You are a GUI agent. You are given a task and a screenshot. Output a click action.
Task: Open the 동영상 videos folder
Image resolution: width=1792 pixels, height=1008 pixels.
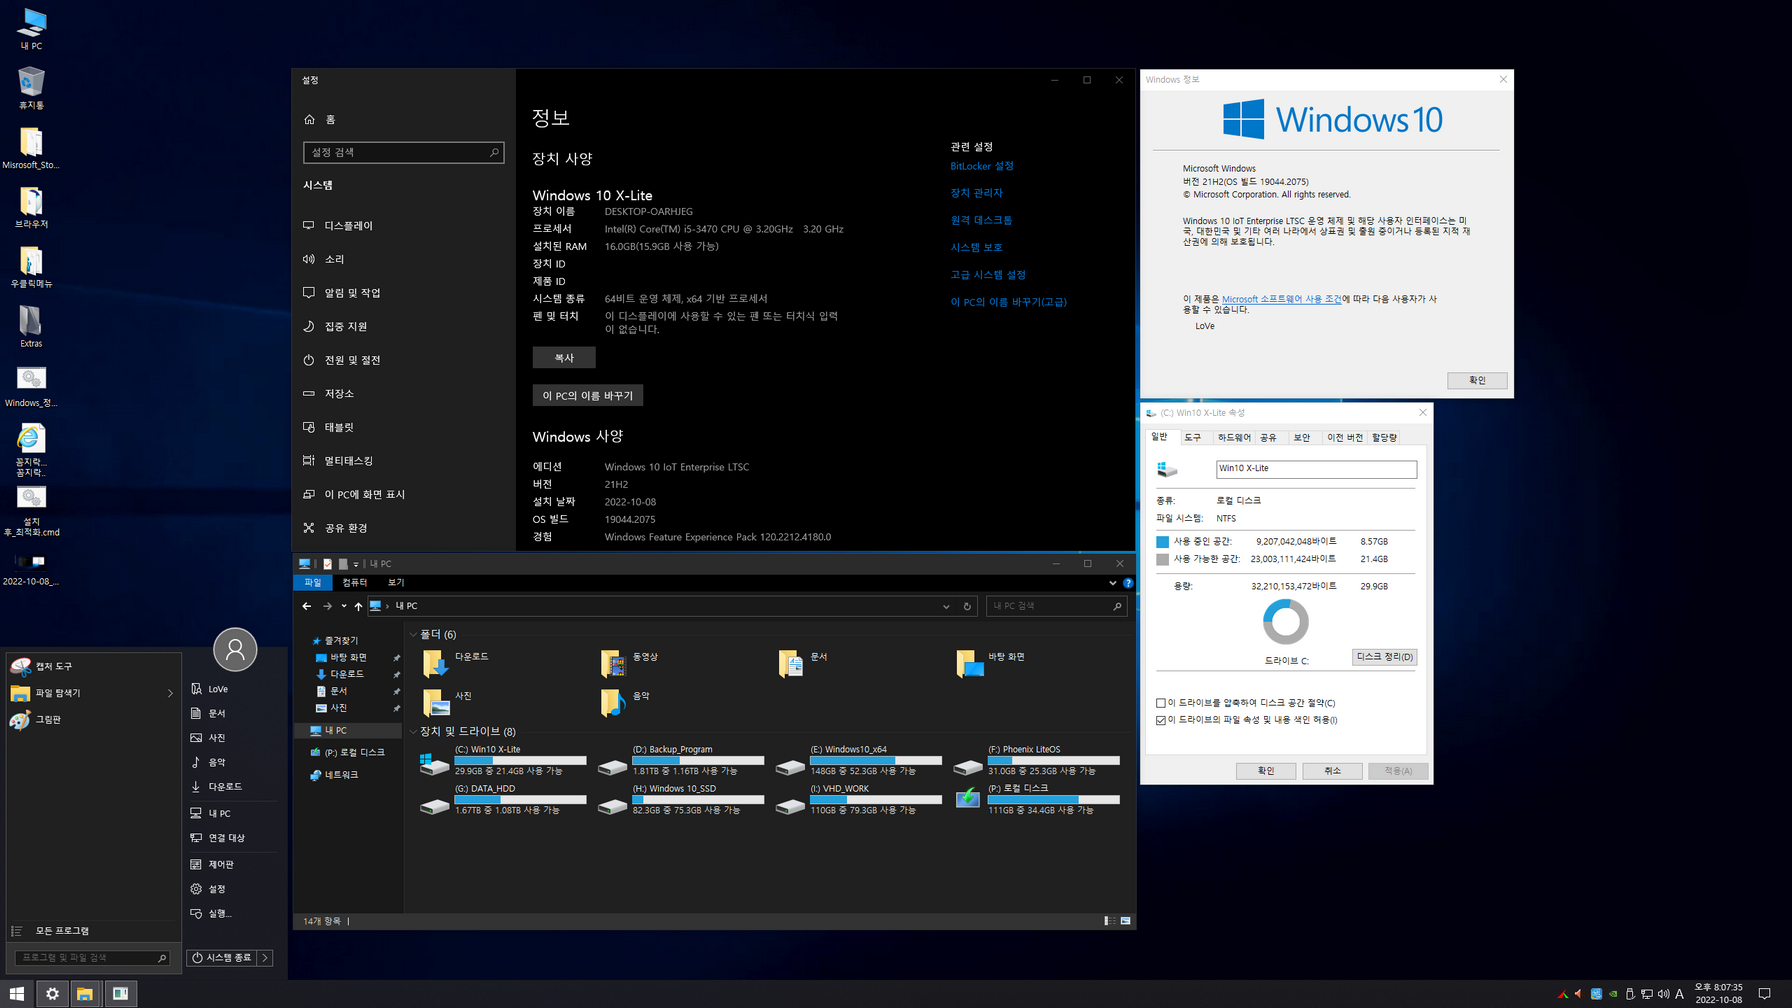630,662
